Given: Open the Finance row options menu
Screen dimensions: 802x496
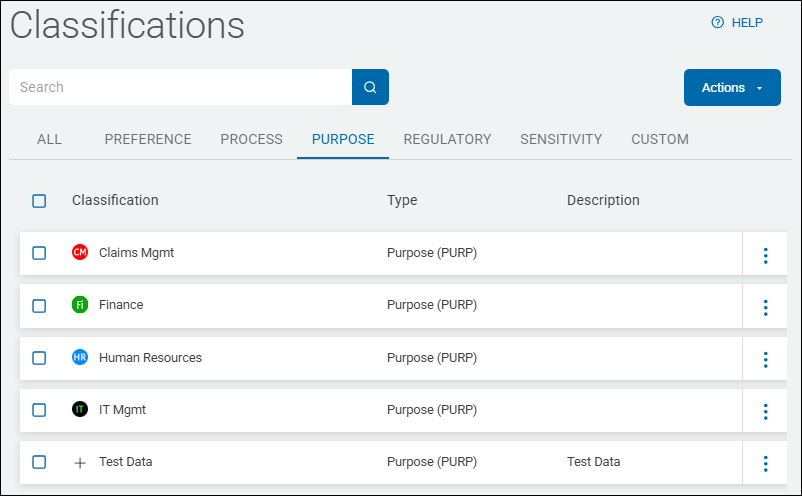Looking at the screenshot, I should (x=765, y=307).
